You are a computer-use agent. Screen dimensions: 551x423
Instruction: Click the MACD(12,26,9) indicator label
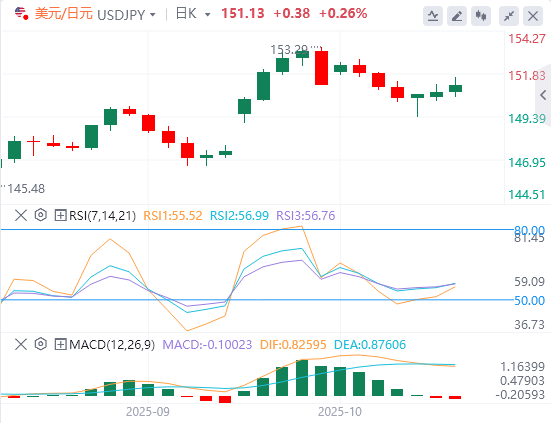click(112, 345)
